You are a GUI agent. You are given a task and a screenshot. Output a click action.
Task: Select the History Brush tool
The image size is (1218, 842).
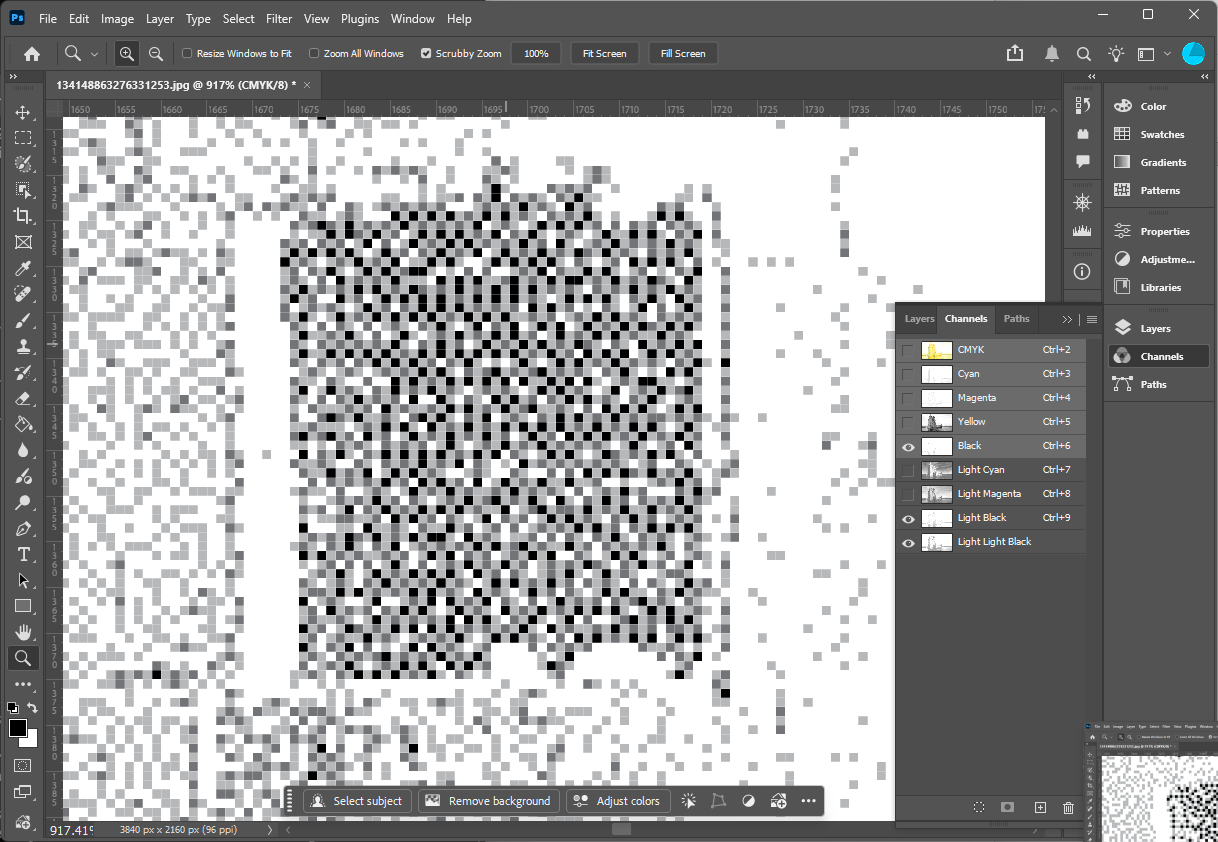pos(23,372)
